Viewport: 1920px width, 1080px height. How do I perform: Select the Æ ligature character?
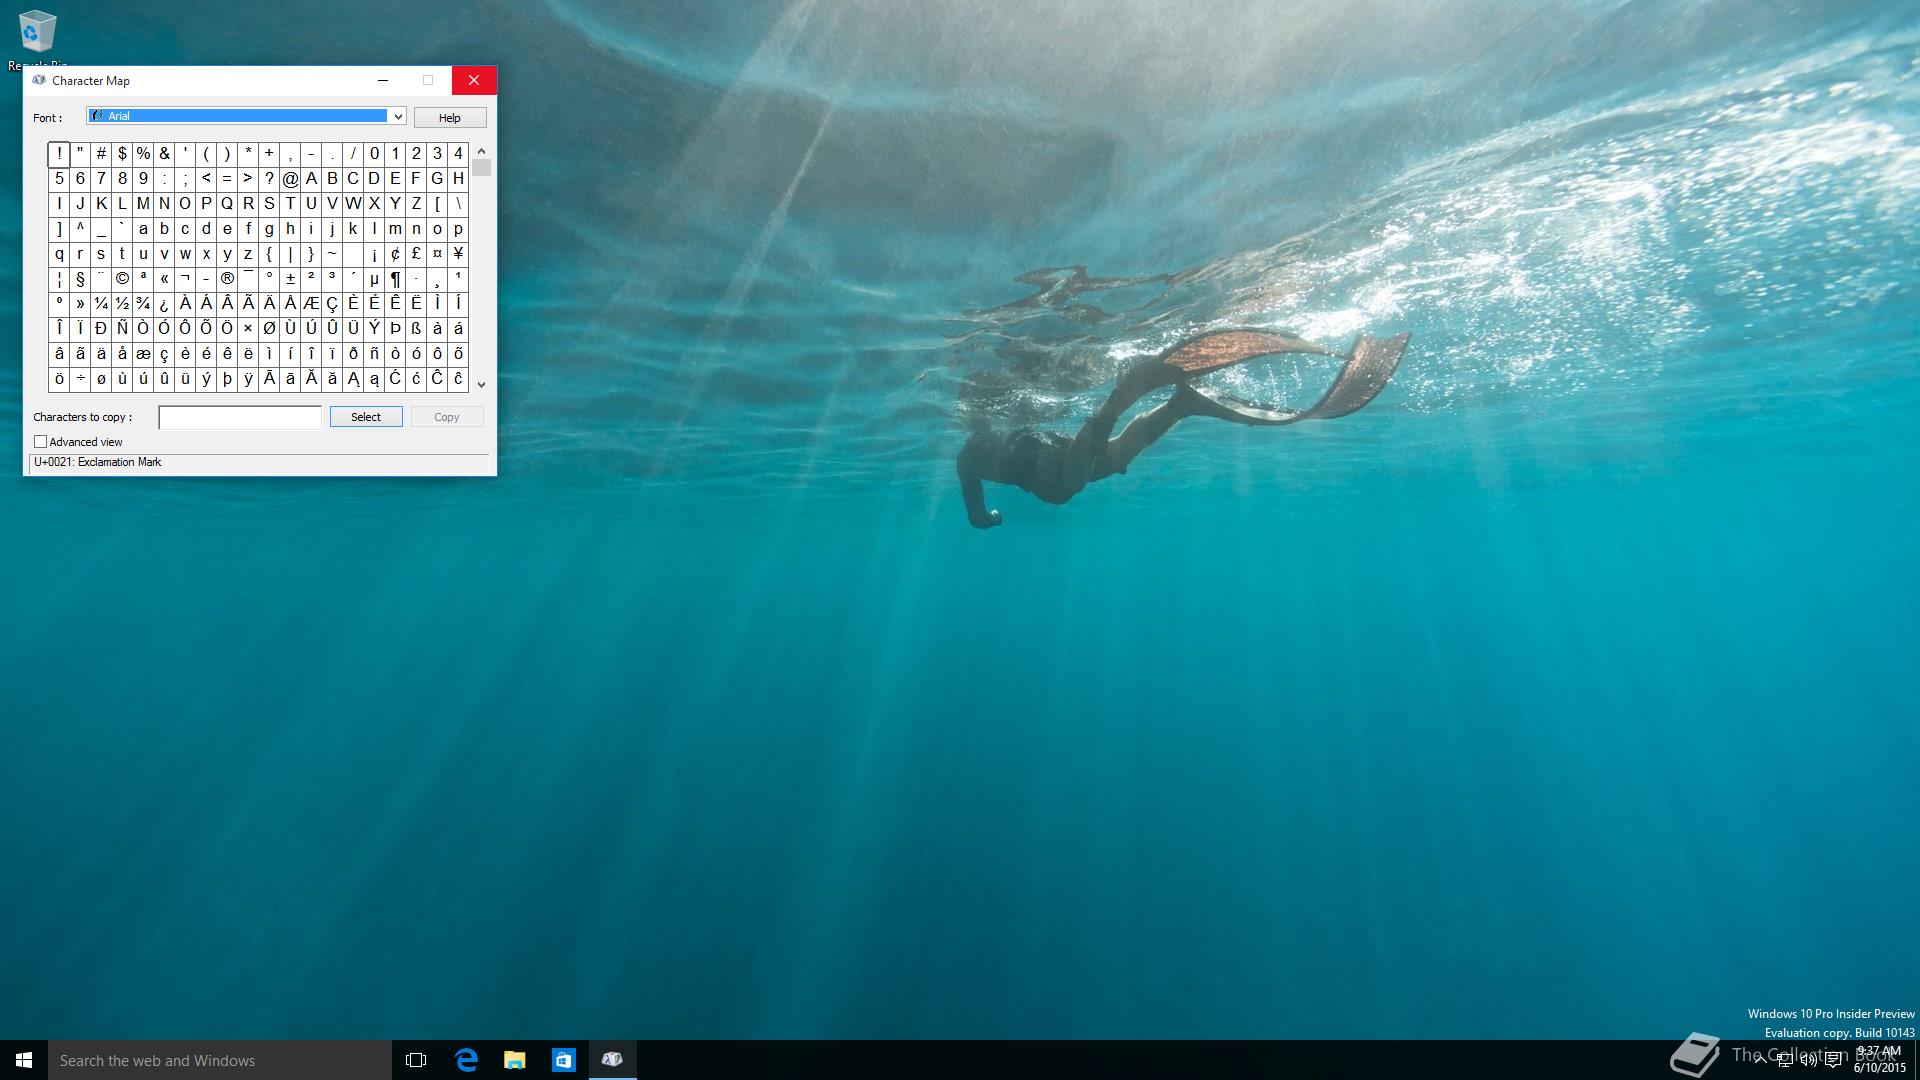[311, 304]
